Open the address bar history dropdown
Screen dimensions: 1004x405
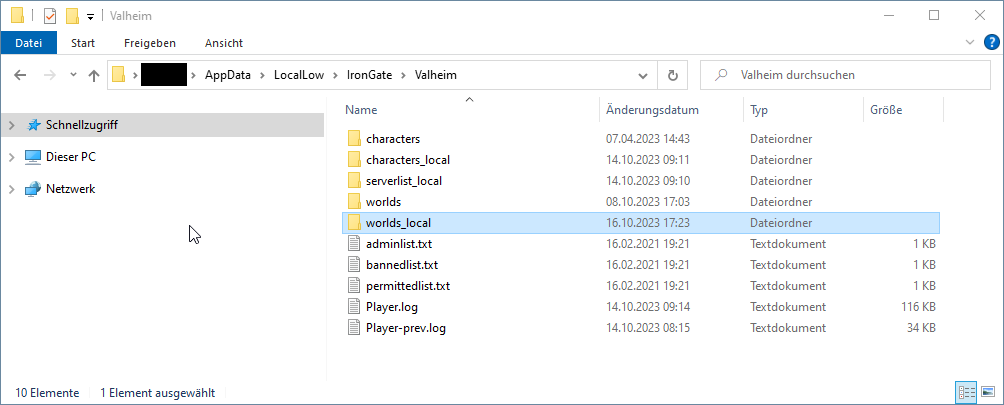click(643, 75)
